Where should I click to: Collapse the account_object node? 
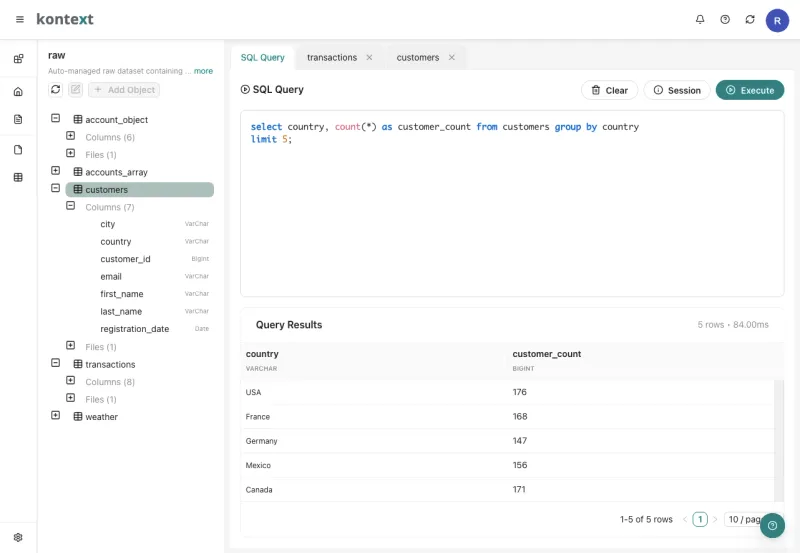click(x=56, y=118)
